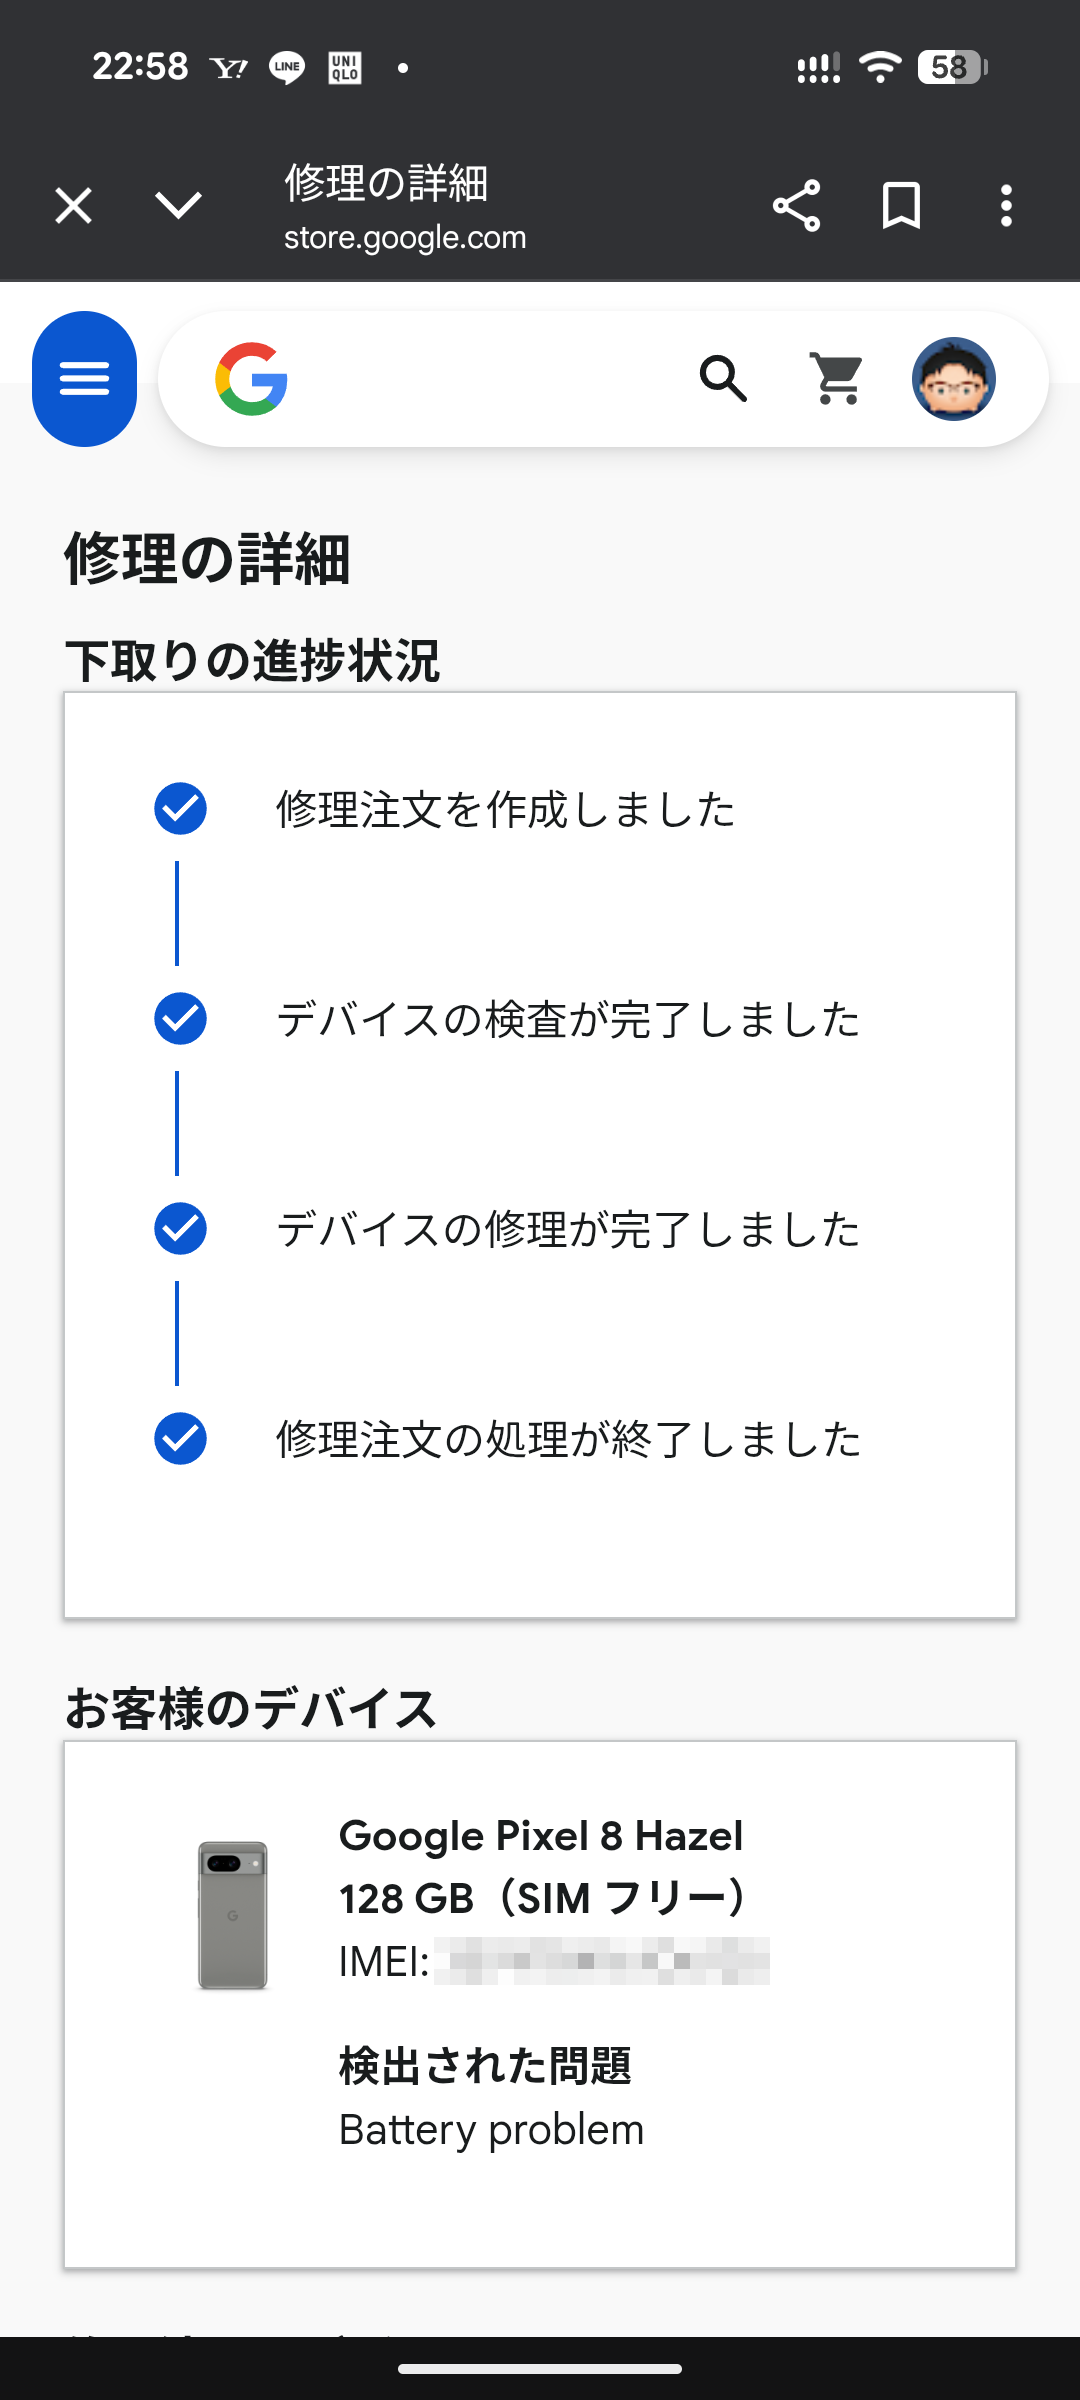The width and height of the screenshot is (1080, 2400).
Task: Tap the battery indicator in status bar
Action: 951,67
